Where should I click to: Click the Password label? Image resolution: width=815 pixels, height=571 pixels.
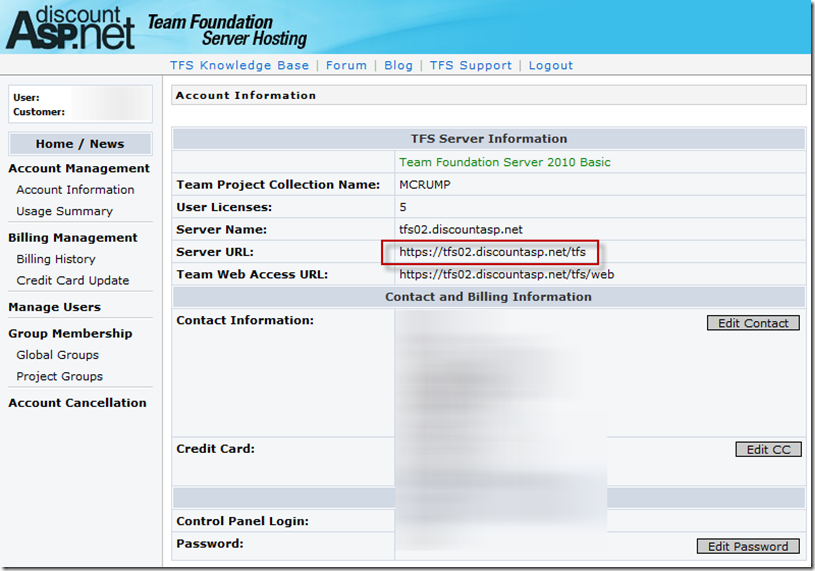click(209, 544)
